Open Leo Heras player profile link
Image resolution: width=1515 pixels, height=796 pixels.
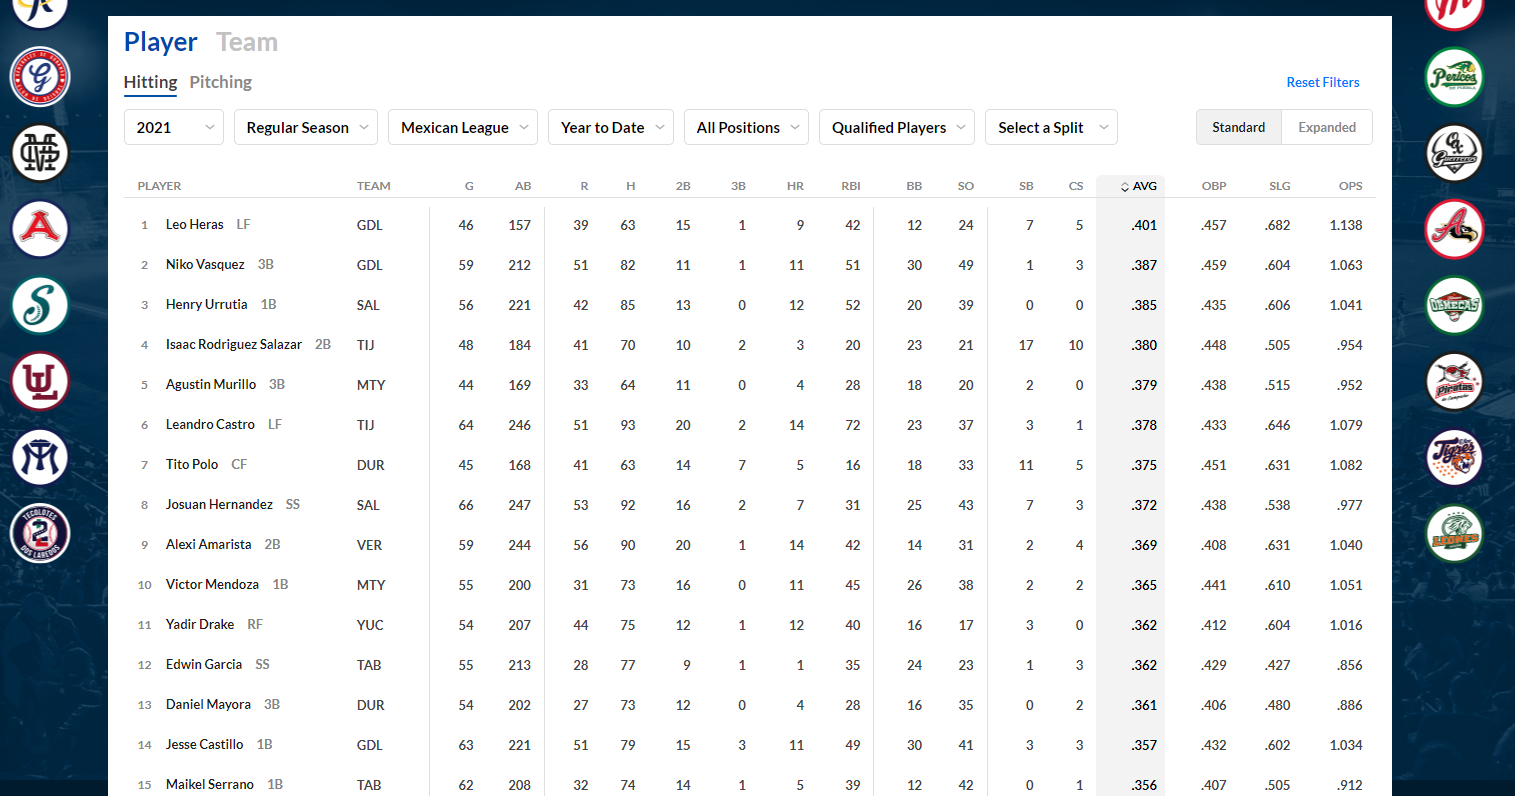195,225
